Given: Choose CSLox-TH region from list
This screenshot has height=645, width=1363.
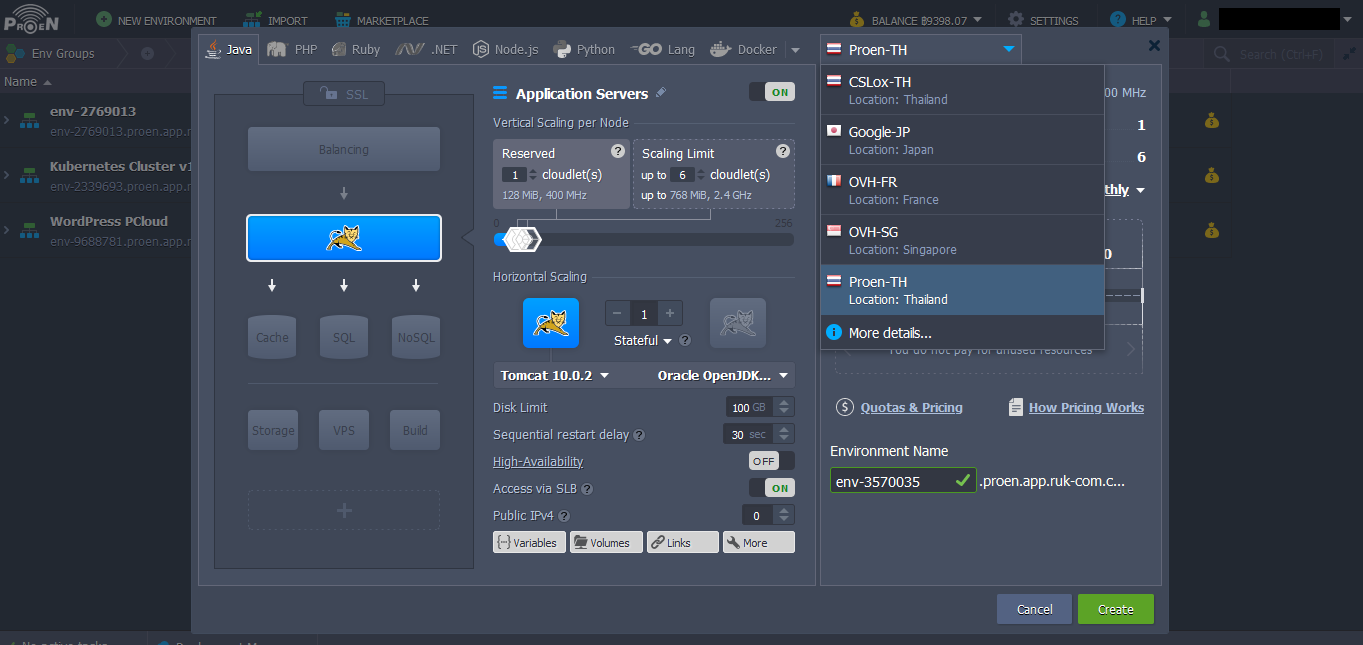Looking at the screenshot, I should 962,90.
